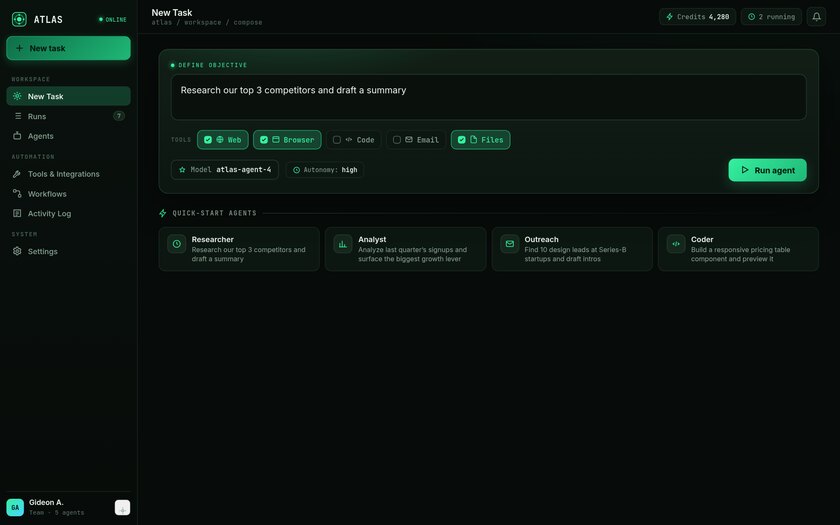Click the white icon button beside Gideon A.
840x525 pixels.
[123, 507]
